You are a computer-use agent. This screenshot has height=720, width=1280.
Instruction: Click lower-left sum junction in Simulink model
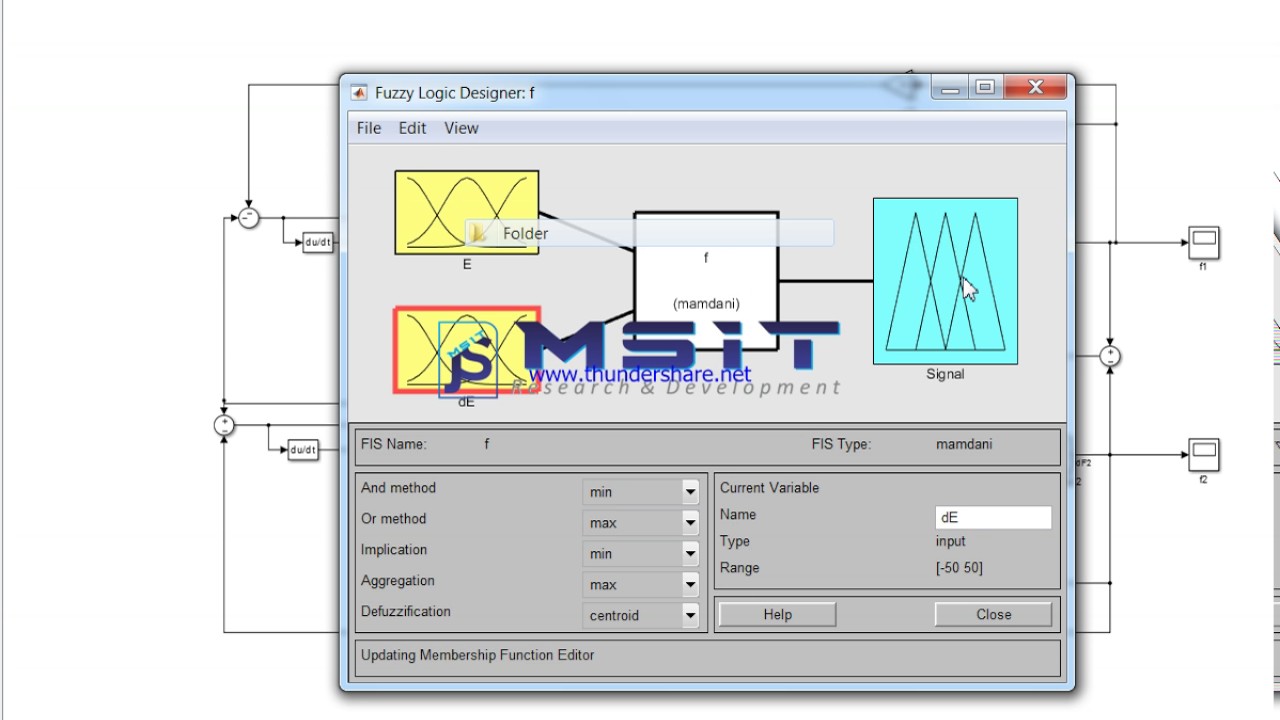pyautogui.click(x=224, y=425)
